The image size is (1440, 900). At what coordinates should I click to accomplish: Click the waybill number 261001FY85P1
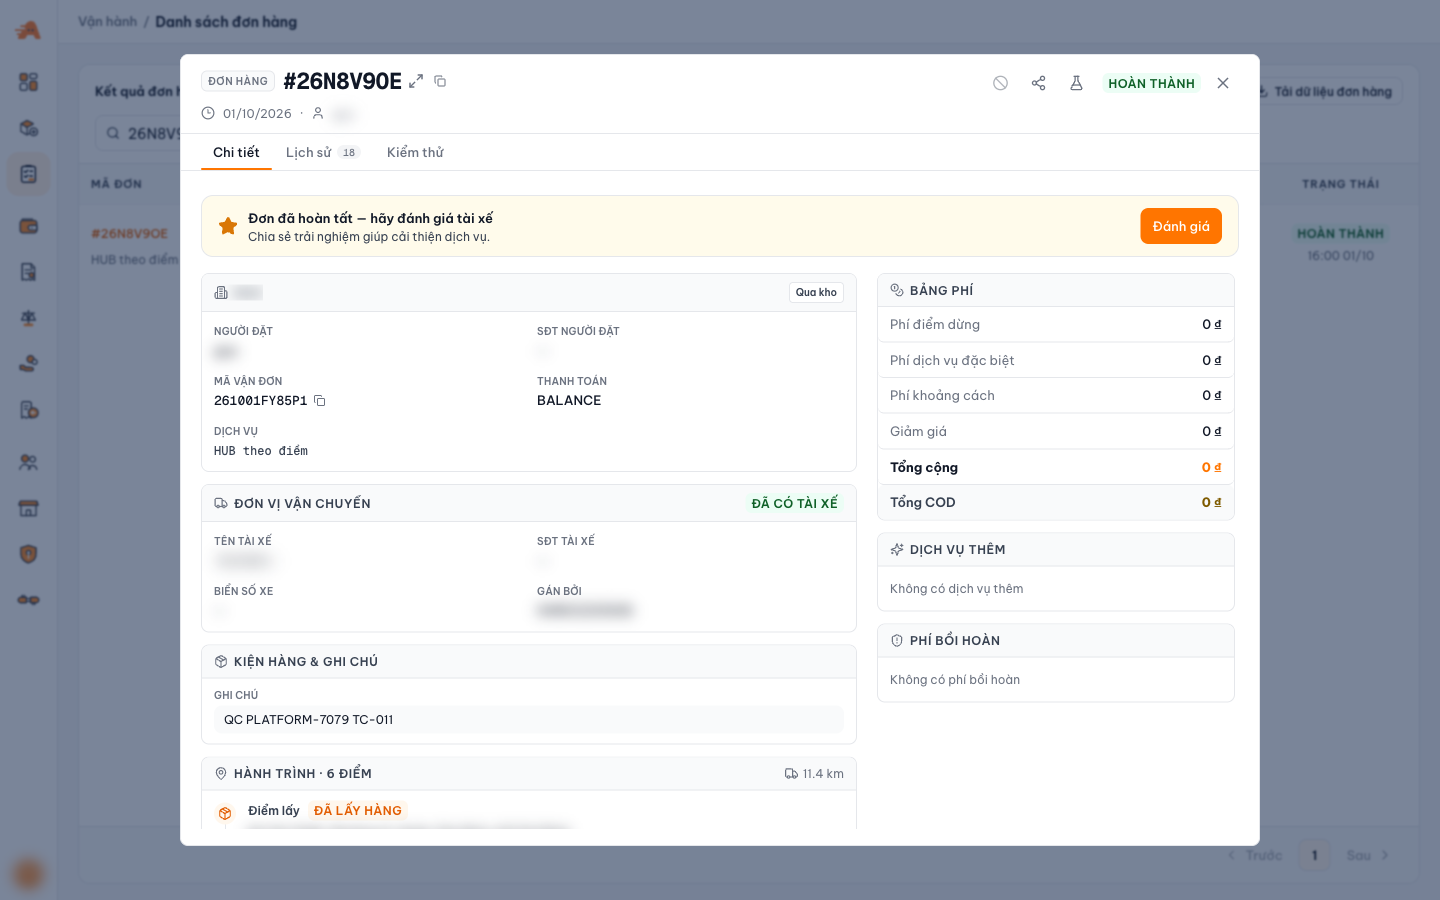pos(260,401)
